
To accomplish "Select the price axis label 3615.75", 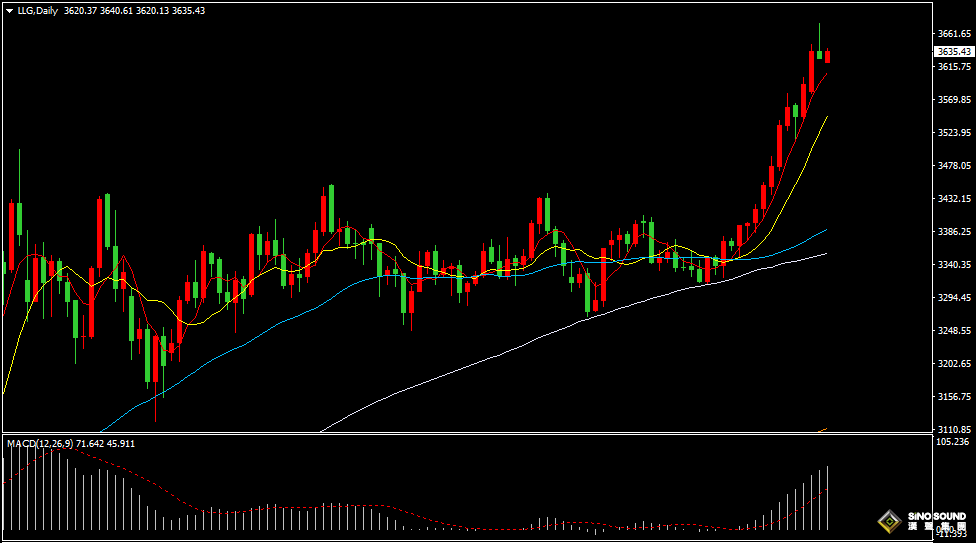I will 954,67.
